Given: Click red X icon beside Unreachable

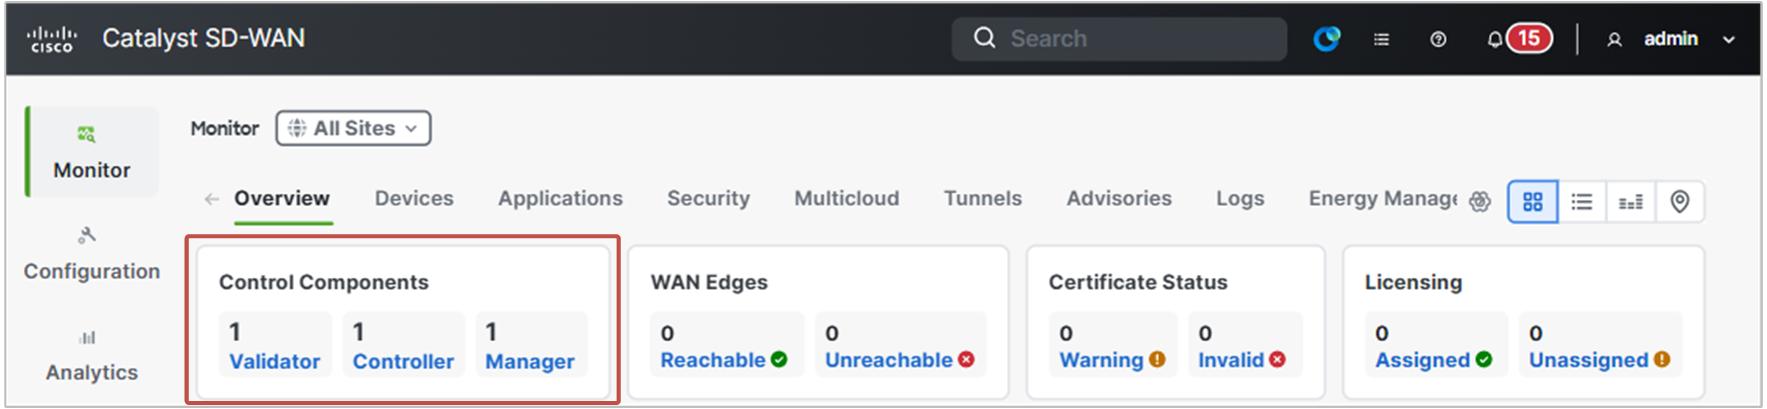Looking at the screenshot, I should pos(966,360).
